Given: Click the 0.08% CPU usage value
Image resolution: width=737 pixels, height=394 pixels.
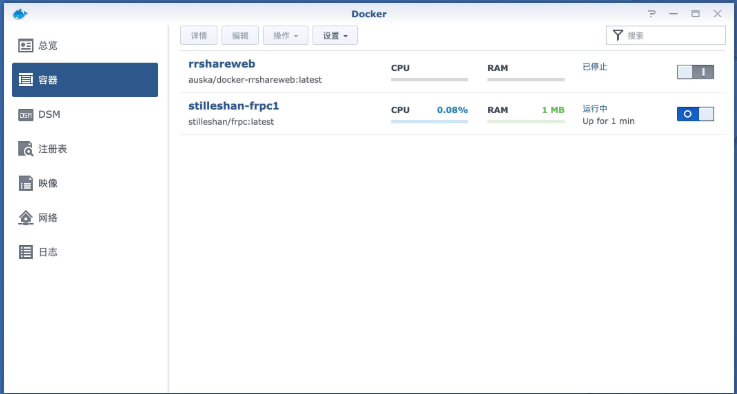Looking at the screenshot, I should 452,110.
